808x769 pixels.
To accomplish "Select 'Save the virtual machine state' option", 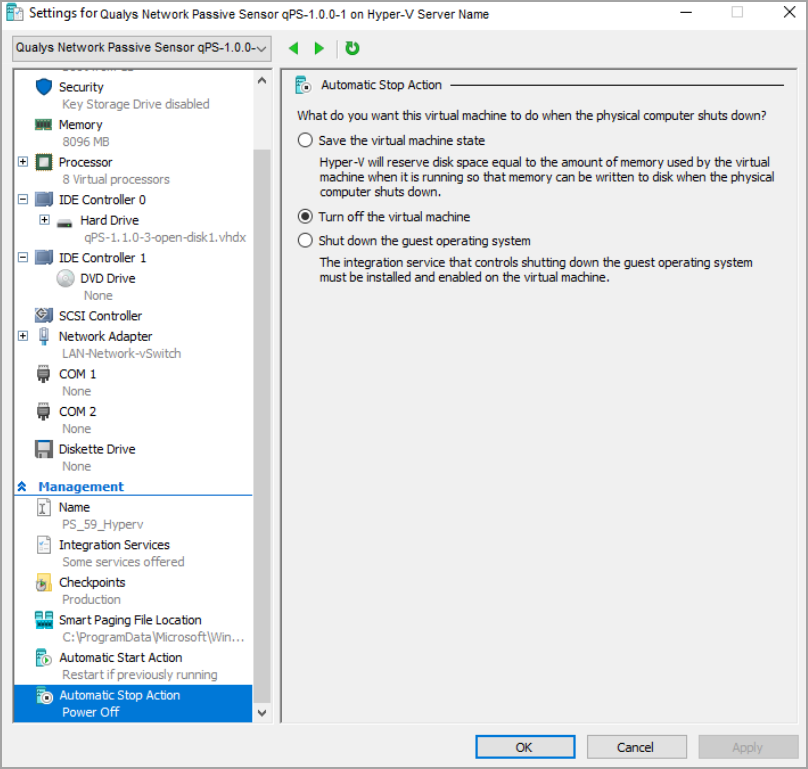I will (305, 141).
